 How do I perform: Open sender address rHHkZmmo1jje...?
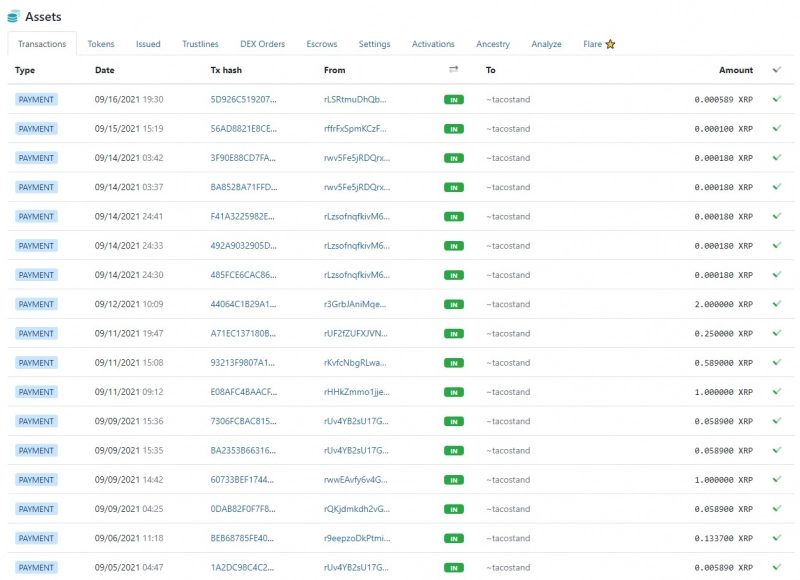point(356,392)
